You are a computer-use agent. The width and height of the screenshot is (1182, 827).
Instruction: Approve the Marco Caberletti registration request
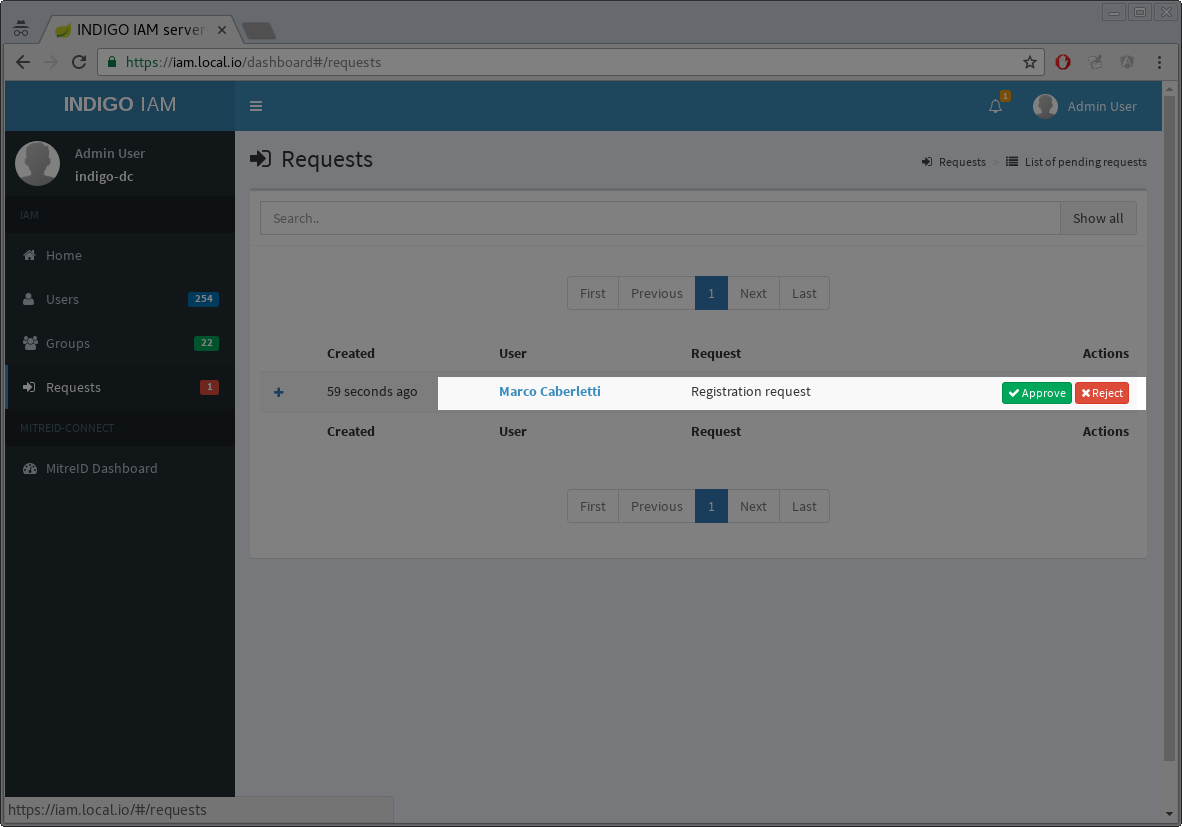(1037, 393)
